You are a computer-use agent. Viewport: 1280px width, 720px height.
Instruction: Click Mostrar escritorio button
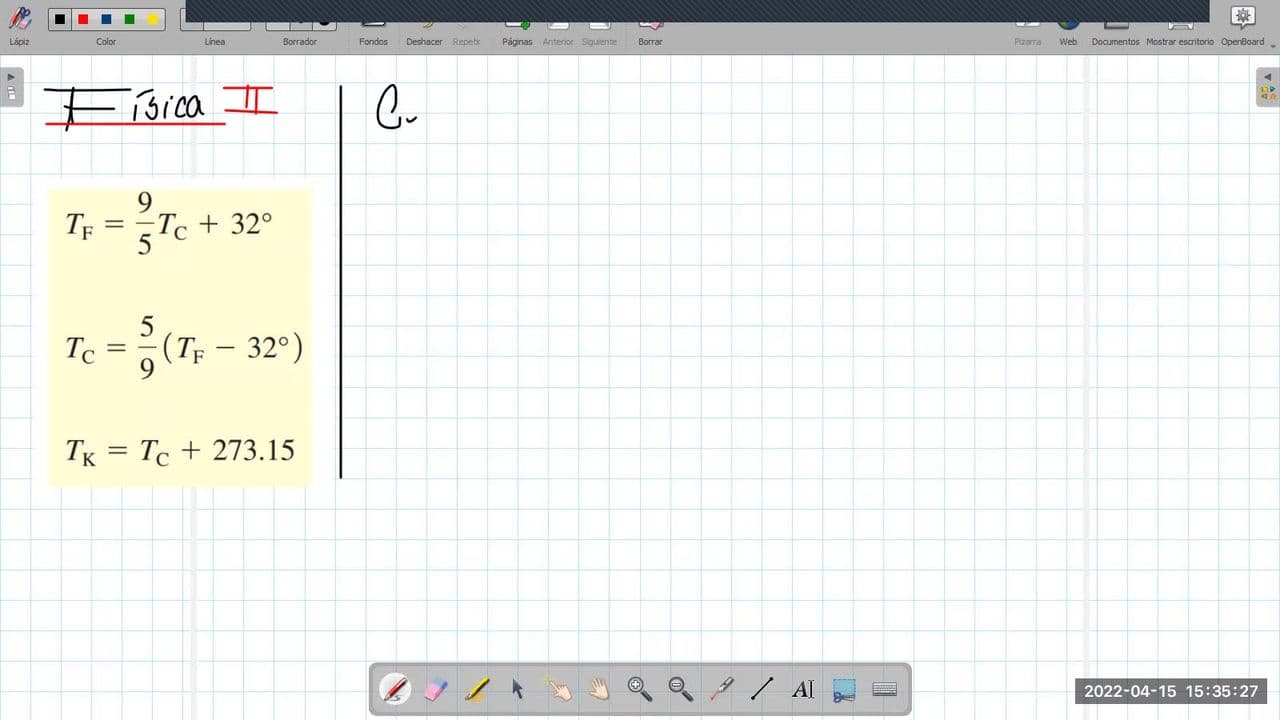pos(1180,28)
